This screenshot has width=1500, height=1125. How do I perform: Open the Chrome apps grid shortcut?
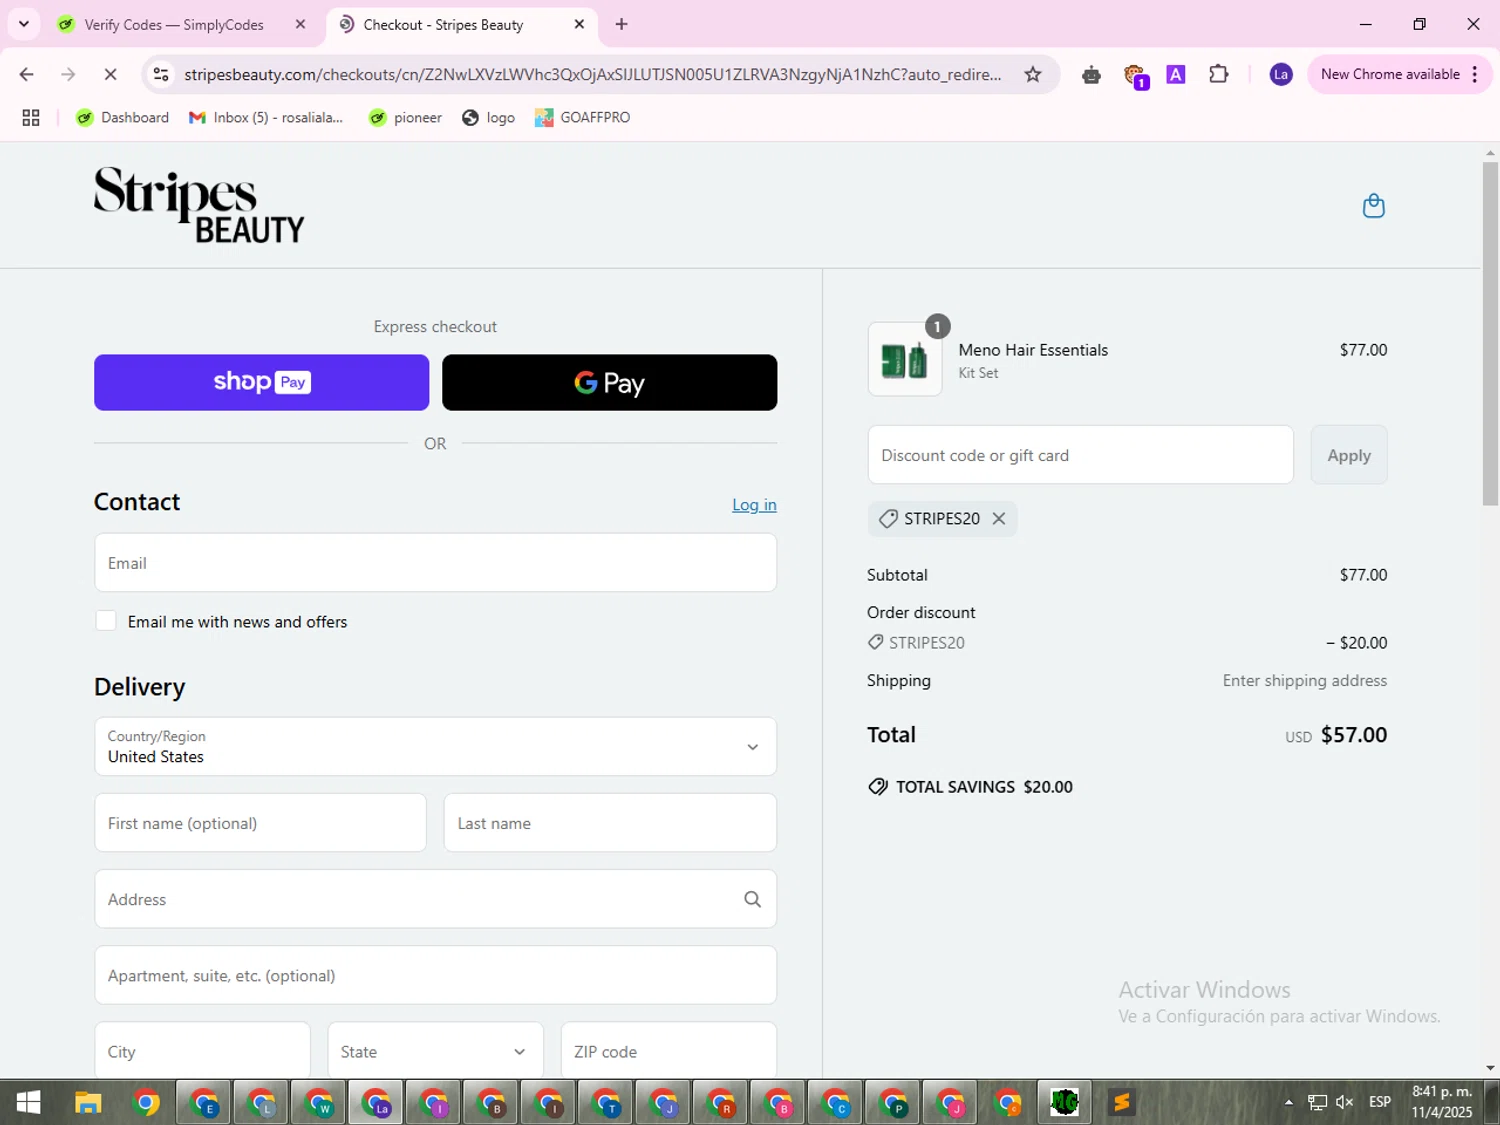(x=31, y=117)
